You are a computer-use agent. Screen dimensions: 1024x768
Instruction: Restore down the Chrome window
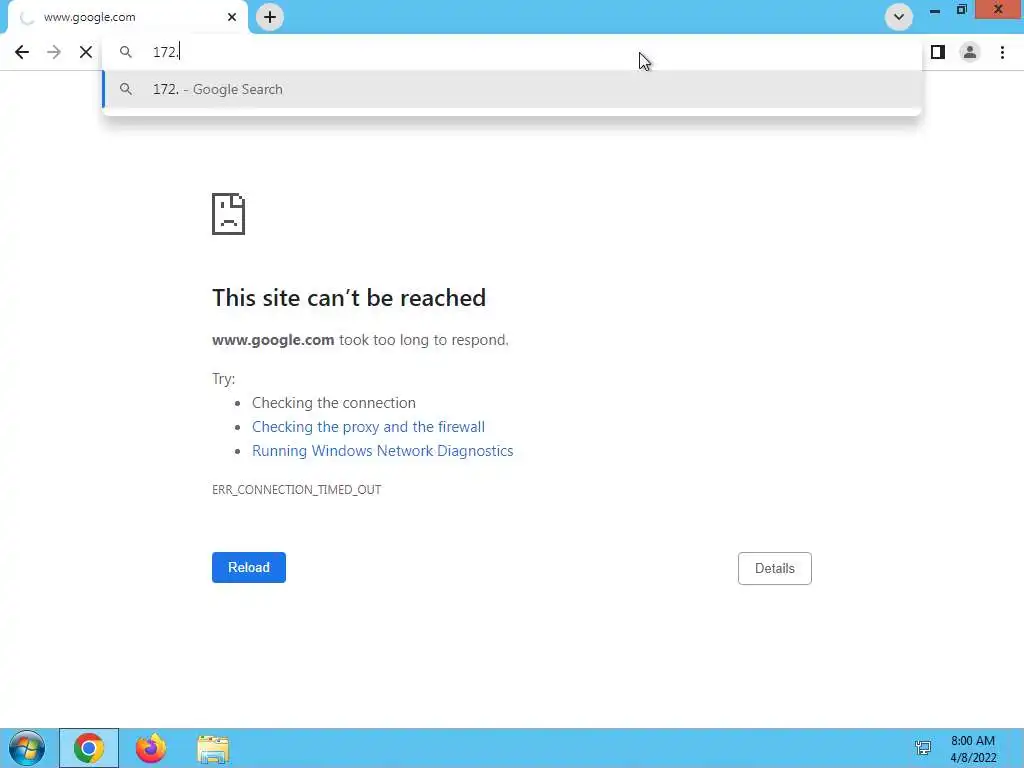click(961, 10)
